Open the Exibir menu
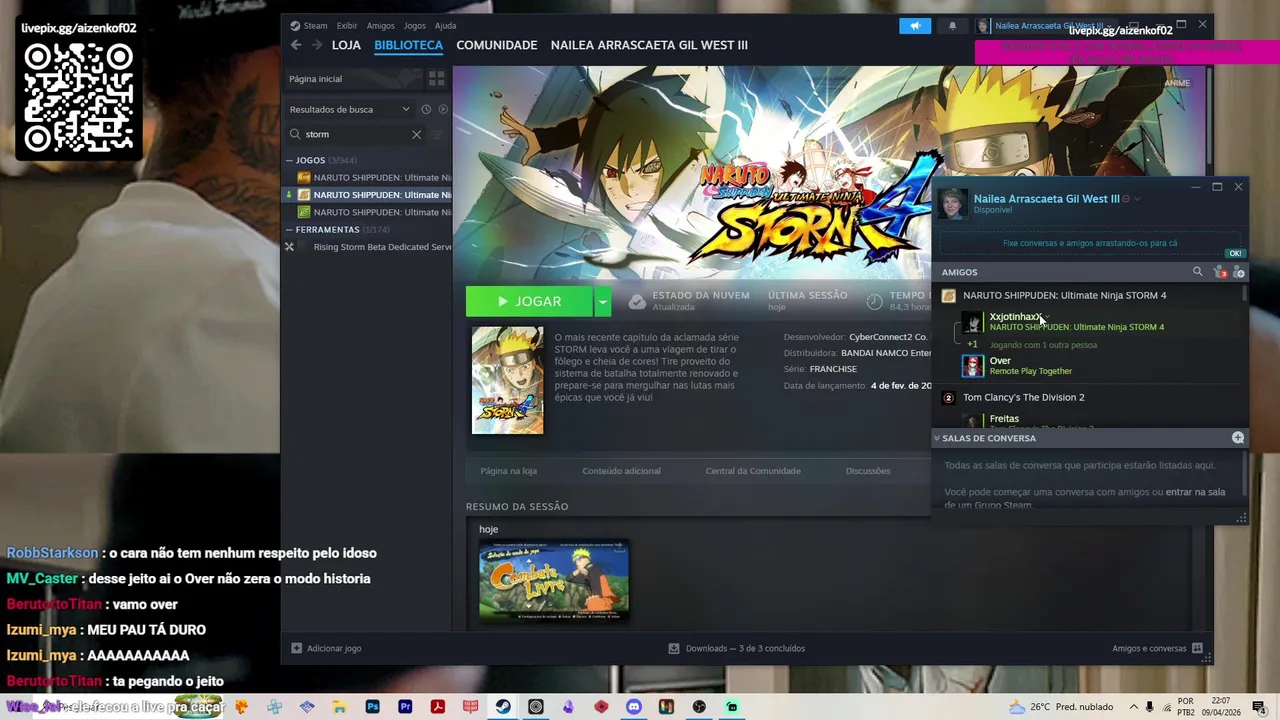1280x720 pixels. point(347,26)
